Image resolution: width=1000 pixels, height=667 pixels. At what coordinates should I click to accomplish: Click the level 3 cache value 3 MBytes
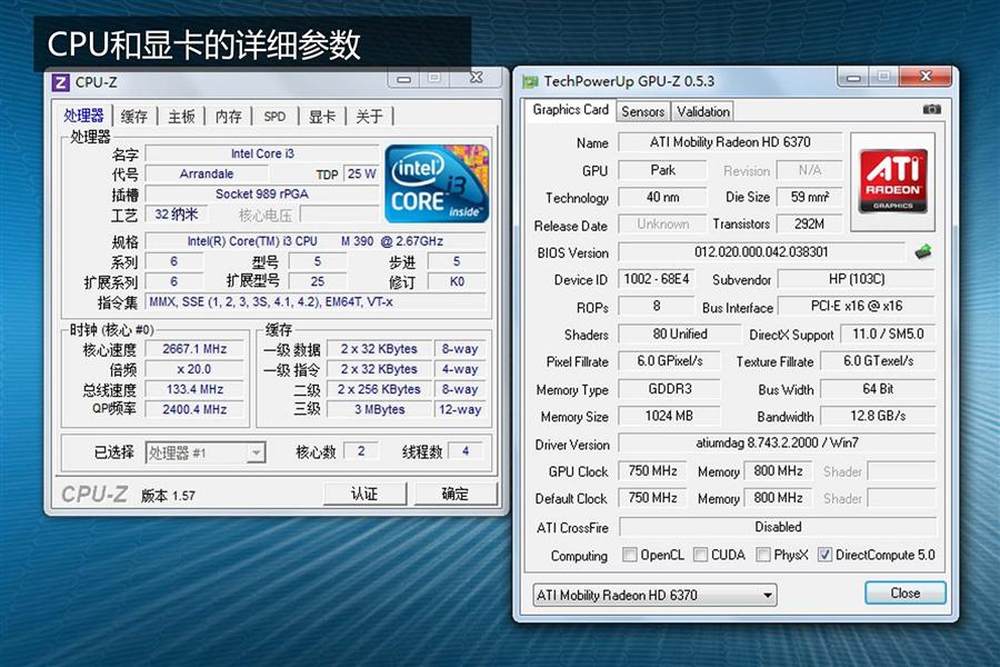pos(379,409)
